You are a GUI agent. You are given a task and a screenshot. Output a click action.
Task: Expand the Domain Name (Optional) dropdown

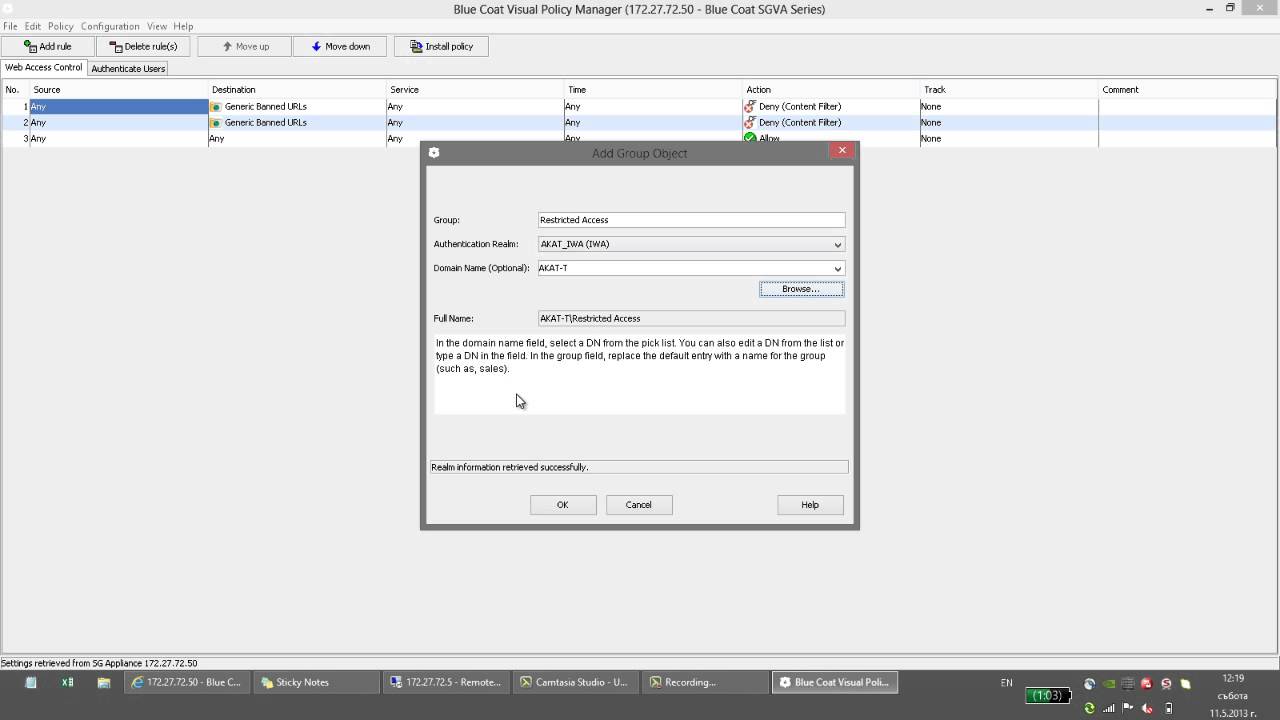837,268
